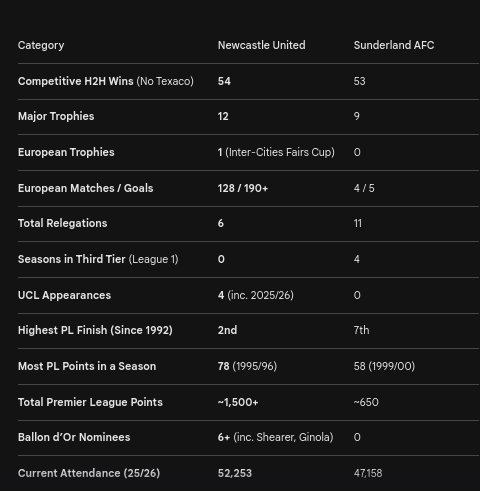Image resolution: width=480 pixels, height=491 pixels.
Task: Select the Seasons in Third Tier label
Action: point(98,259)
